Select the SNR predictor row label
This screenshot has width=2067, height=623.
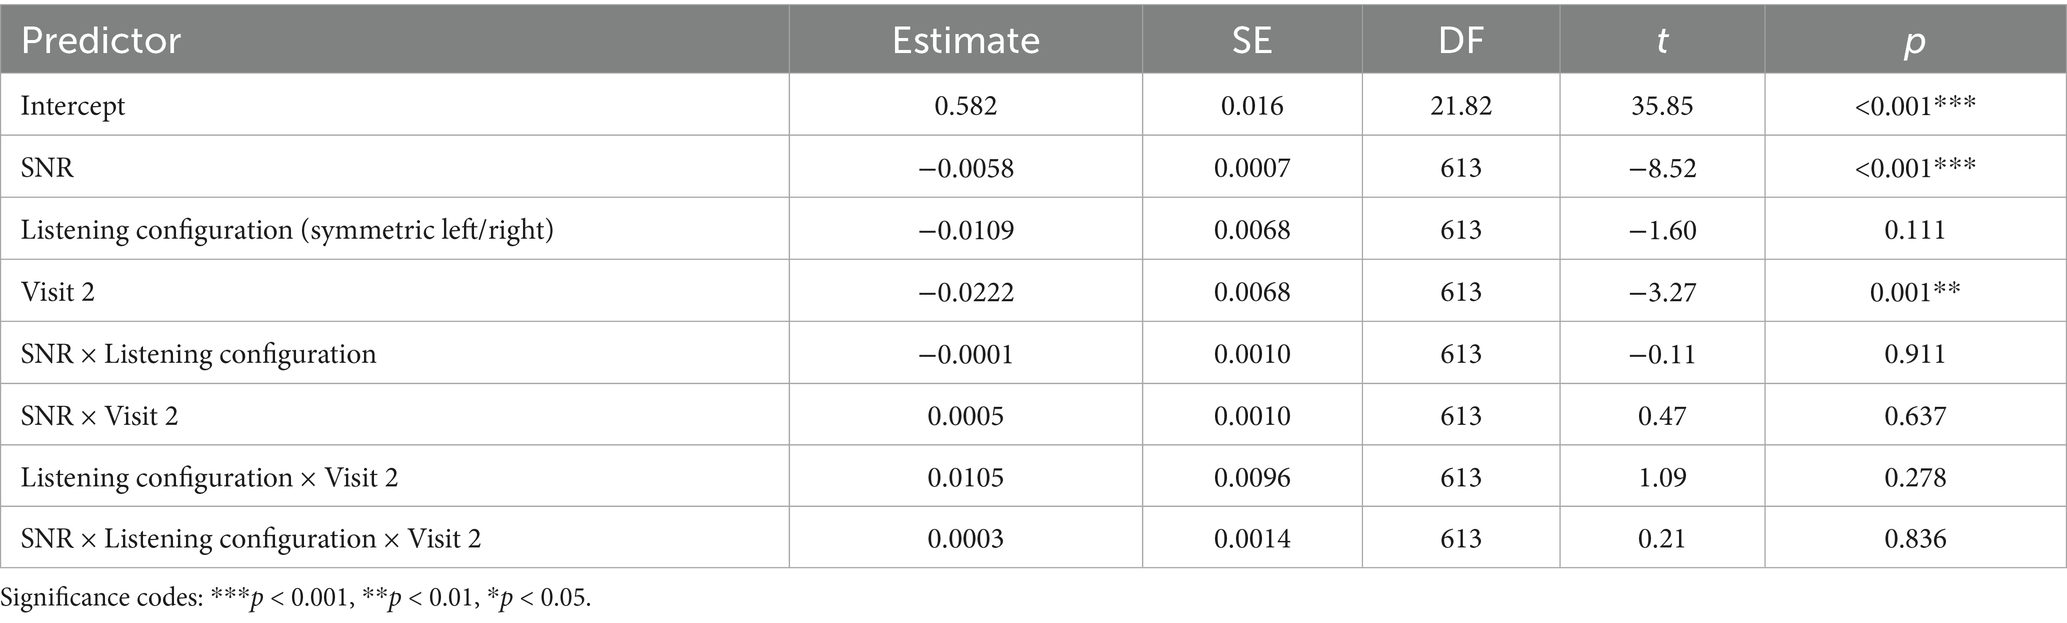(47, 168)
